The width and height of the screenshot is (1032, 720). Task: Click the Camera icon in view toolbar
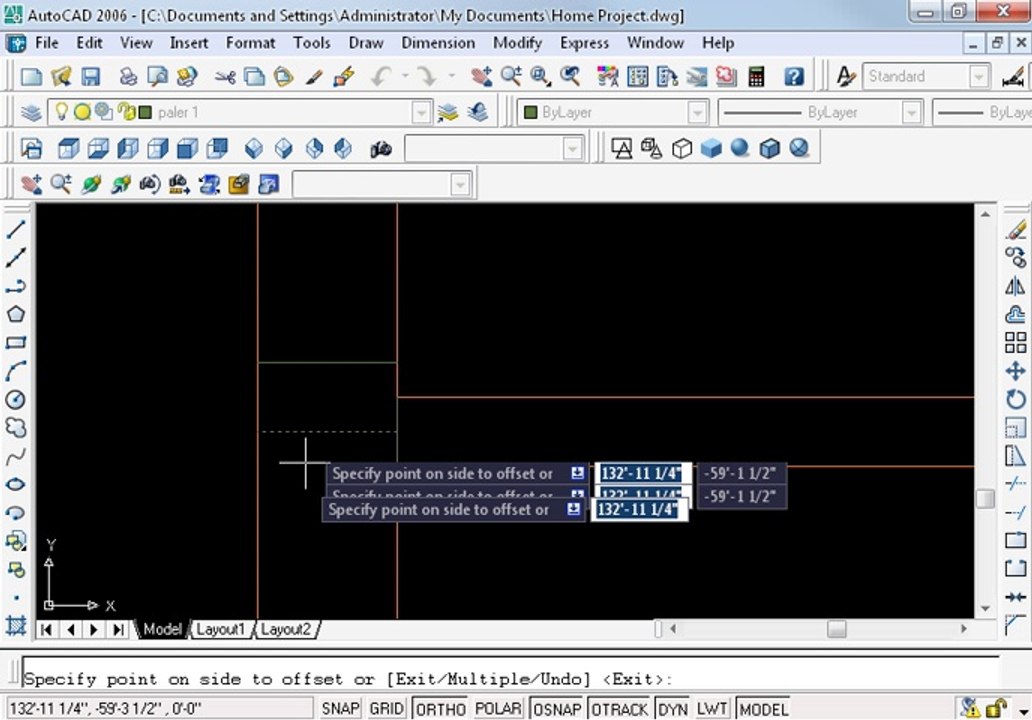pyautogui.click(x=380, y=149)
